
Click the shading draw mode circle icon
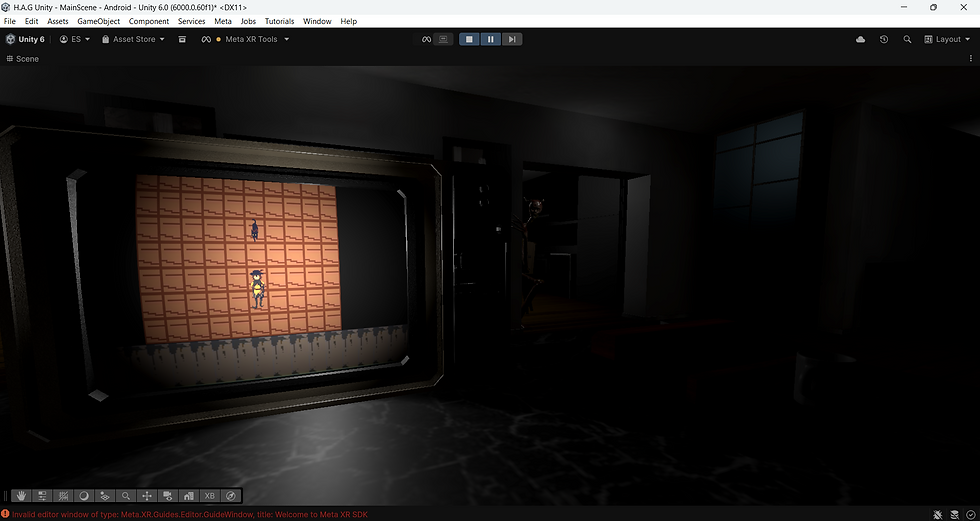click(84, 495)
